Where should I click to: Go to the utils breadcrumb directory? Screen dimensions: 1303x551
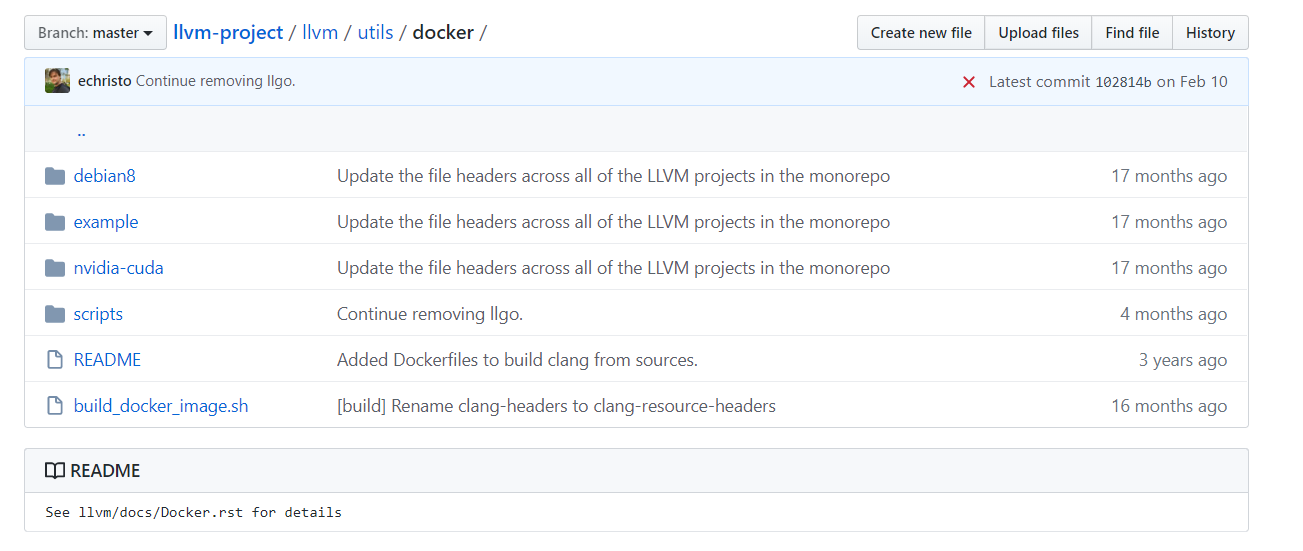(376, 32)
